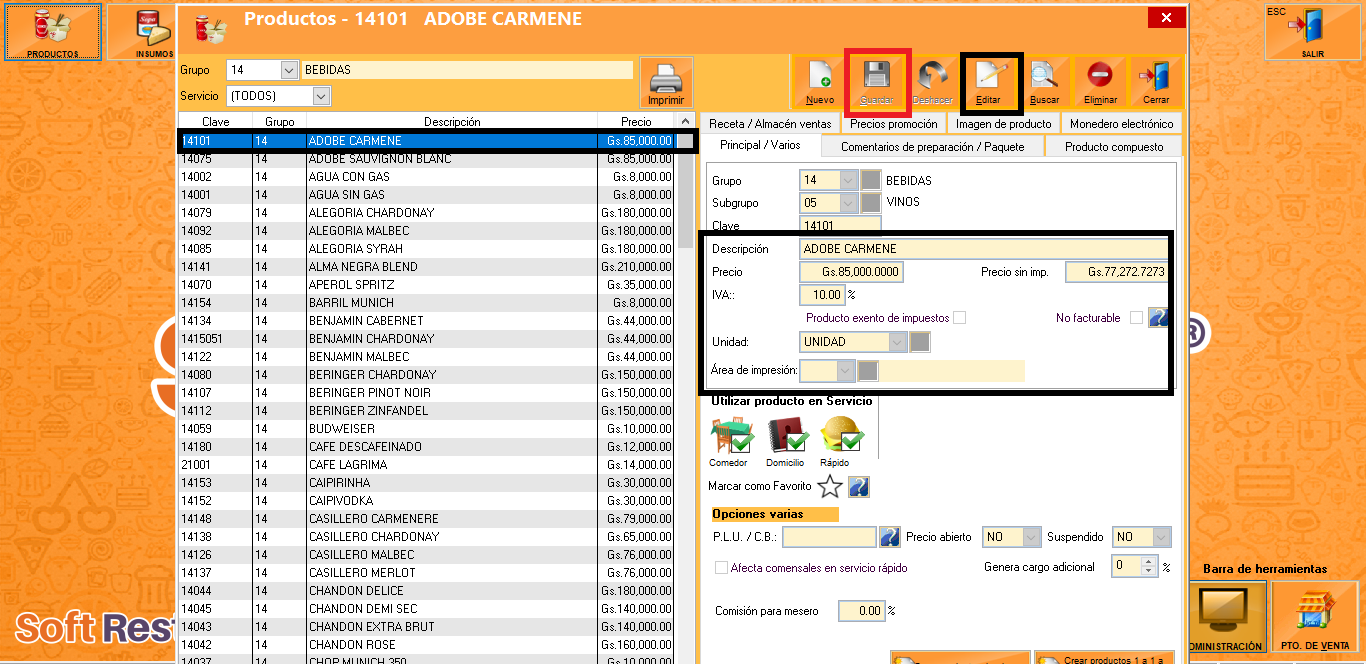This screenshot has height=664, width=1366.
Task: Open the Subgrupo dropdown
Action: (849, 202)
